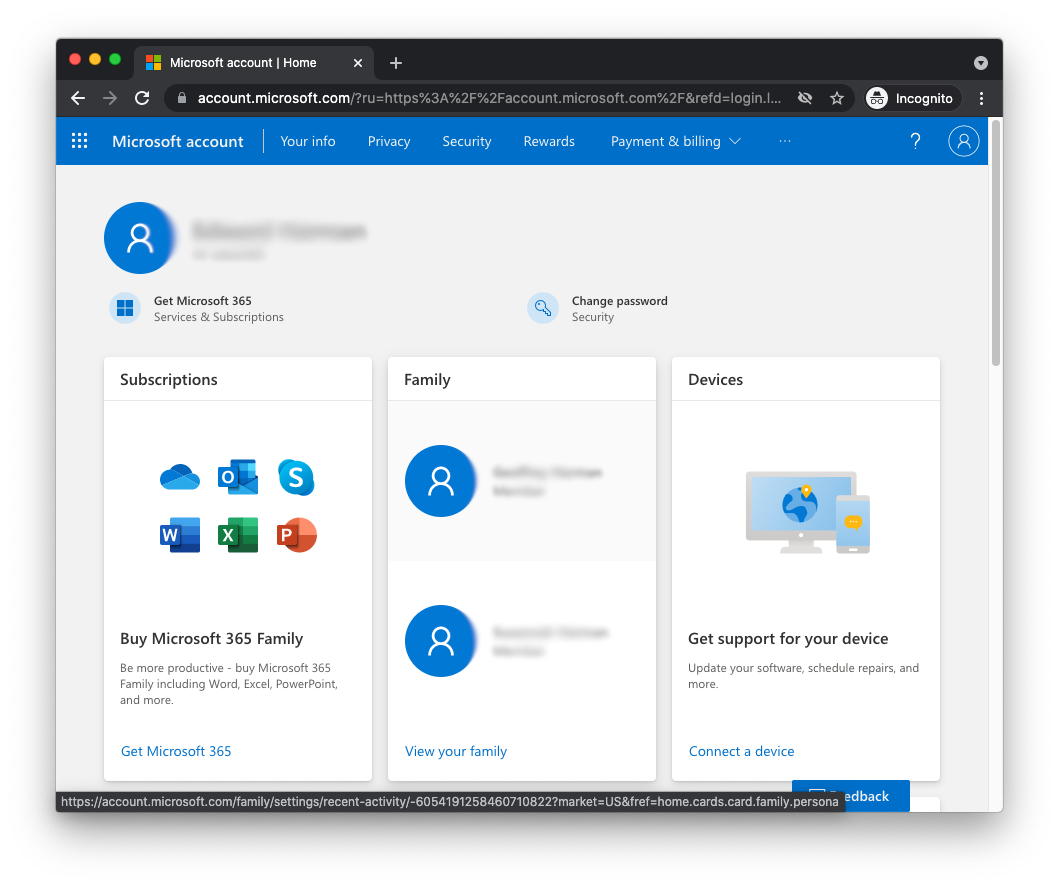Viewport: 1059px width, 886px height.
Task: Open Chrome's three-dot menu
Action: [981, 98]
